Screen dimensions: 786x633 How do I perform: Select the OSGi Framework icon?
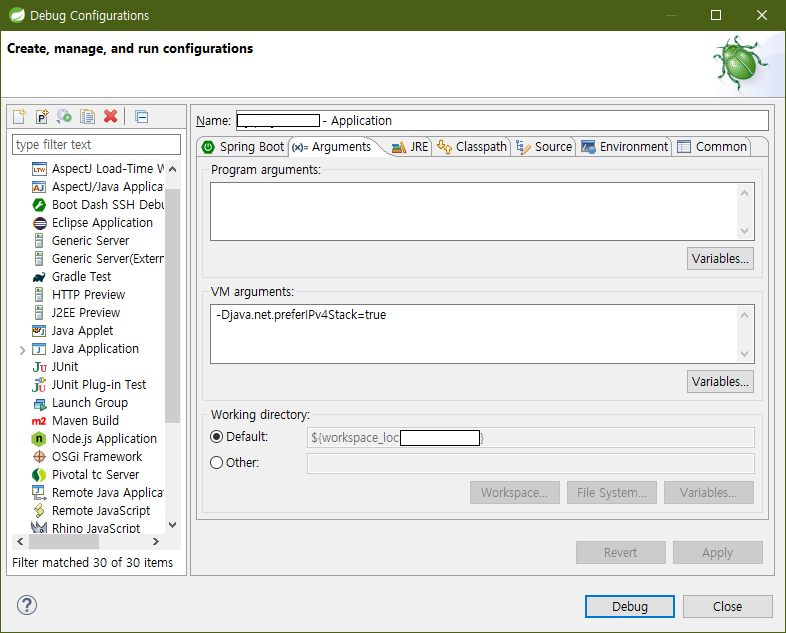(x=39, y=457)
